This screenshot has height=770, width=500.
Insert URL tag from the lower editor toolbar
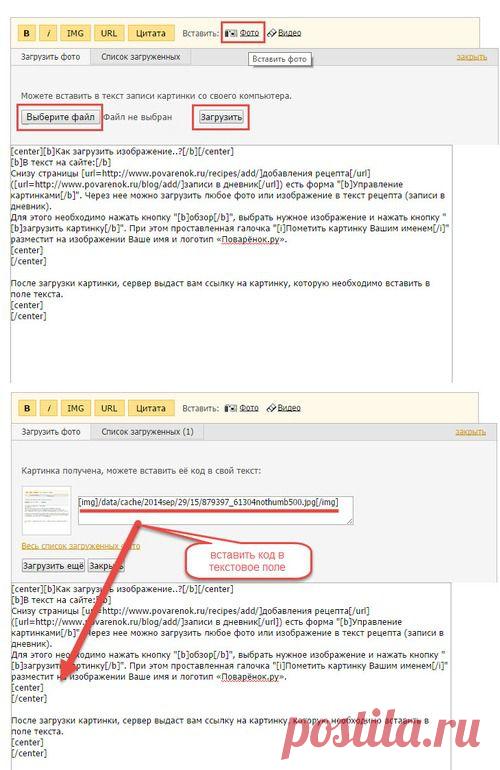(109, 408)
